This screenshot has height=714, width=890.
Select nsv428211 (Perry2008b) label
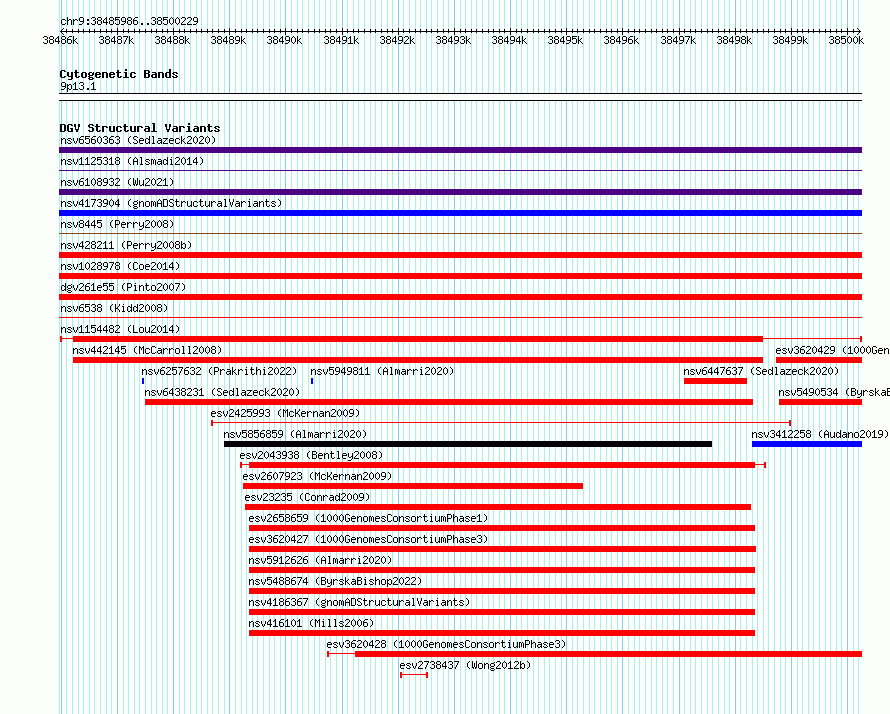click(126, 245)
